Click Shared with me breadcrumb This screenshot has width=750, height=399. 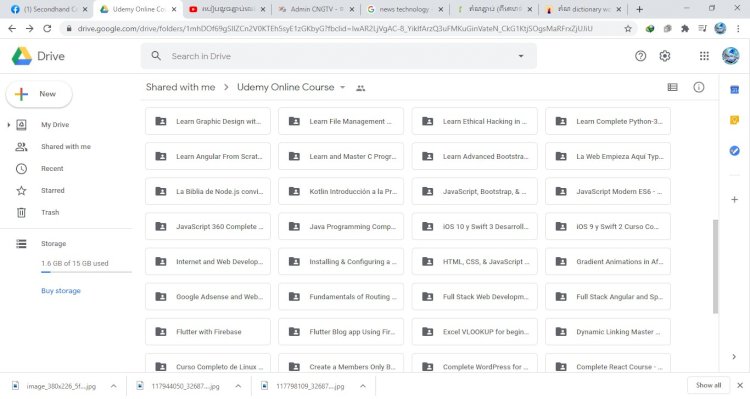coord(180,87)
